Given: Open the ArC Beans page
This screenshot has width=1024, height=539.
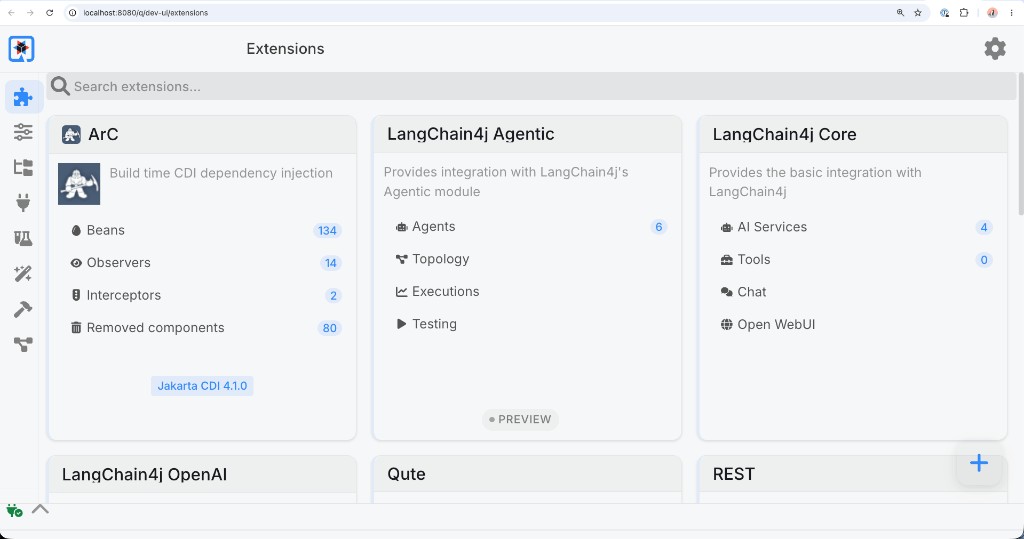Looking at the screenshot, I should pyautogui.click(x=105, y=230).
